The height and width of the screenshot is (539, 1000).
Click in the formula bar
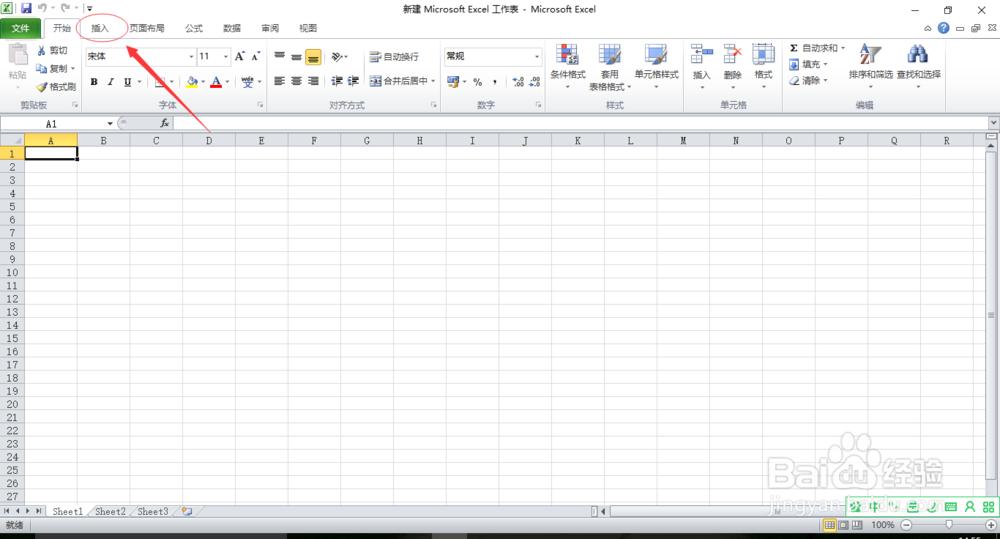click(580, 123)
